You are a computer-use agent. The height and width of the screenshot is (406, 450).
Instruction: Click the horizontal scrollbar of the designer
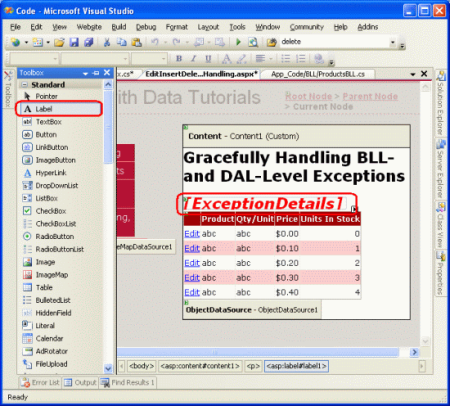point(258,352)
